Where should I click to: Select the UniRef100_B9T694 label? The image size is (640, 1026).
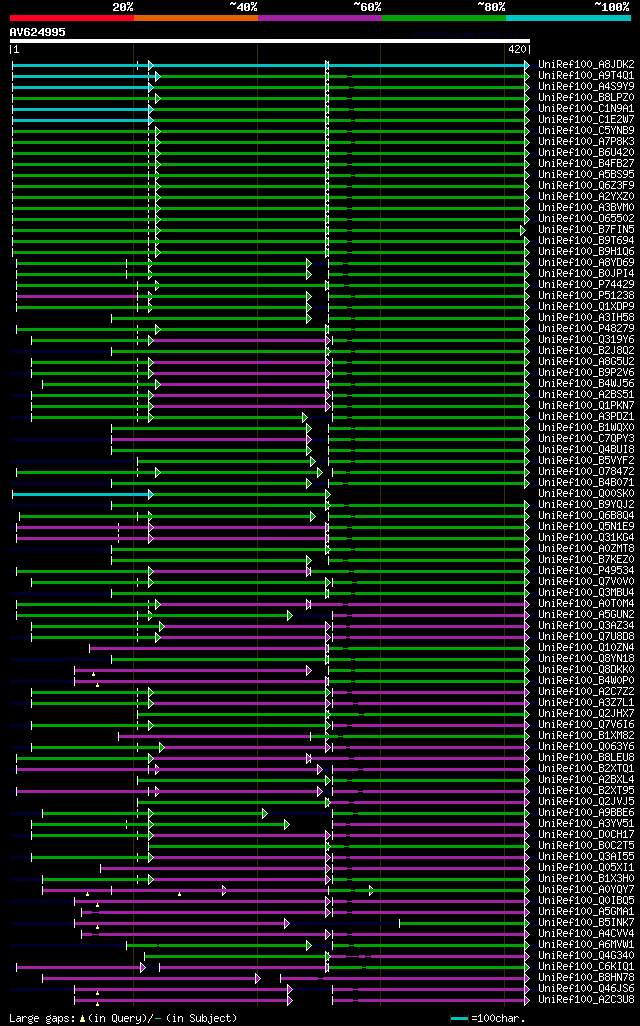point(586,241)
